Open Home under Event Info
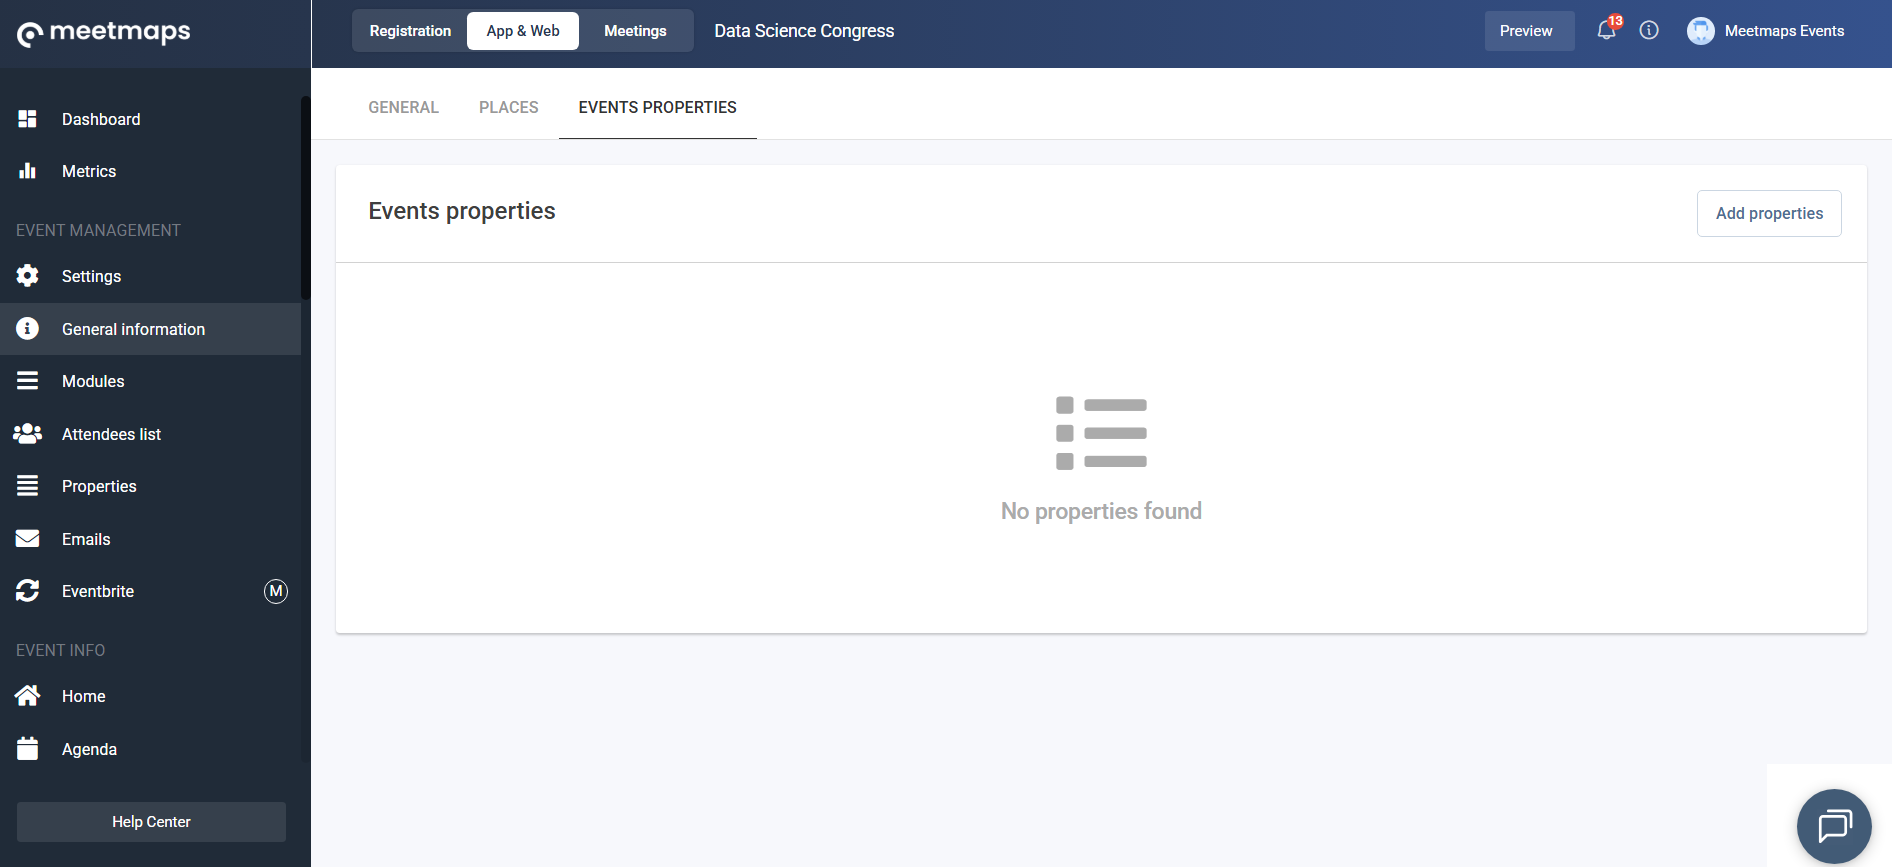This screenshot has height=867, width=1892. [x=150, y=696]
